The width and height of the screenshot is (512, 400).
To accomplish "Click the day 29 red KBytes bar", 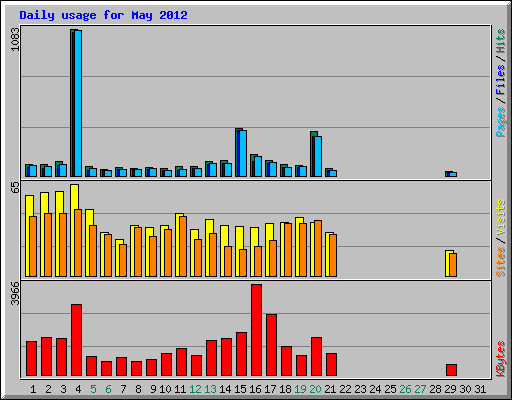I will [x=451, y=370].
